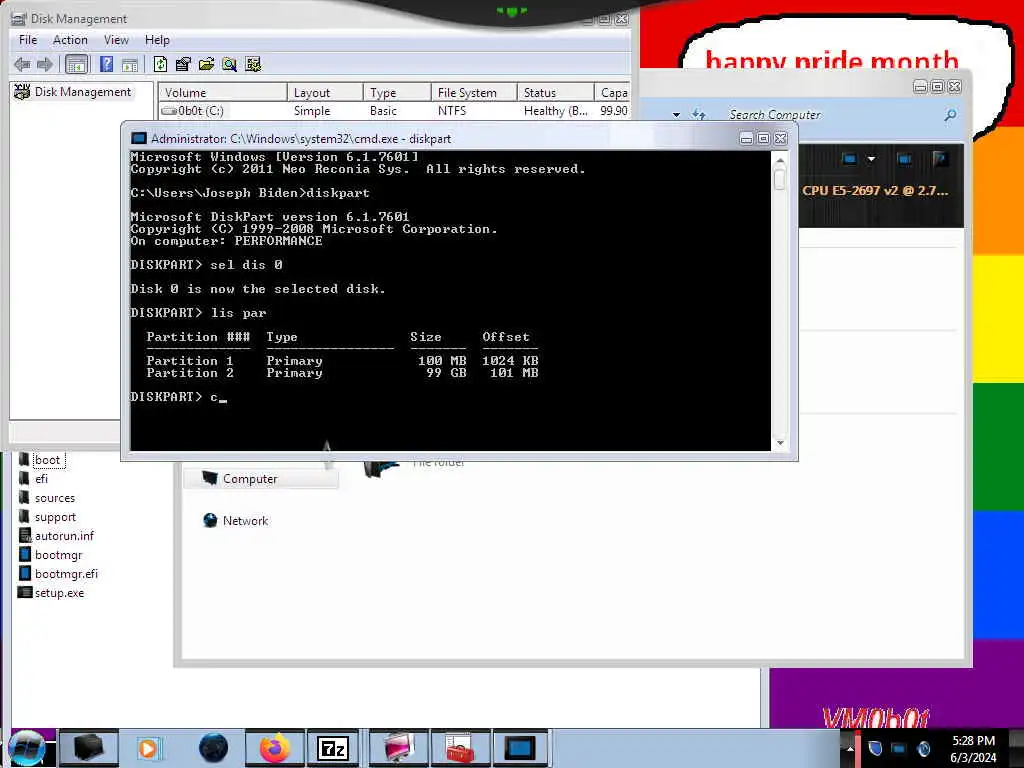This screenshot has height=768, width=1024.
Task: Click the black folder taskbar icon
Action: (88, 748)
